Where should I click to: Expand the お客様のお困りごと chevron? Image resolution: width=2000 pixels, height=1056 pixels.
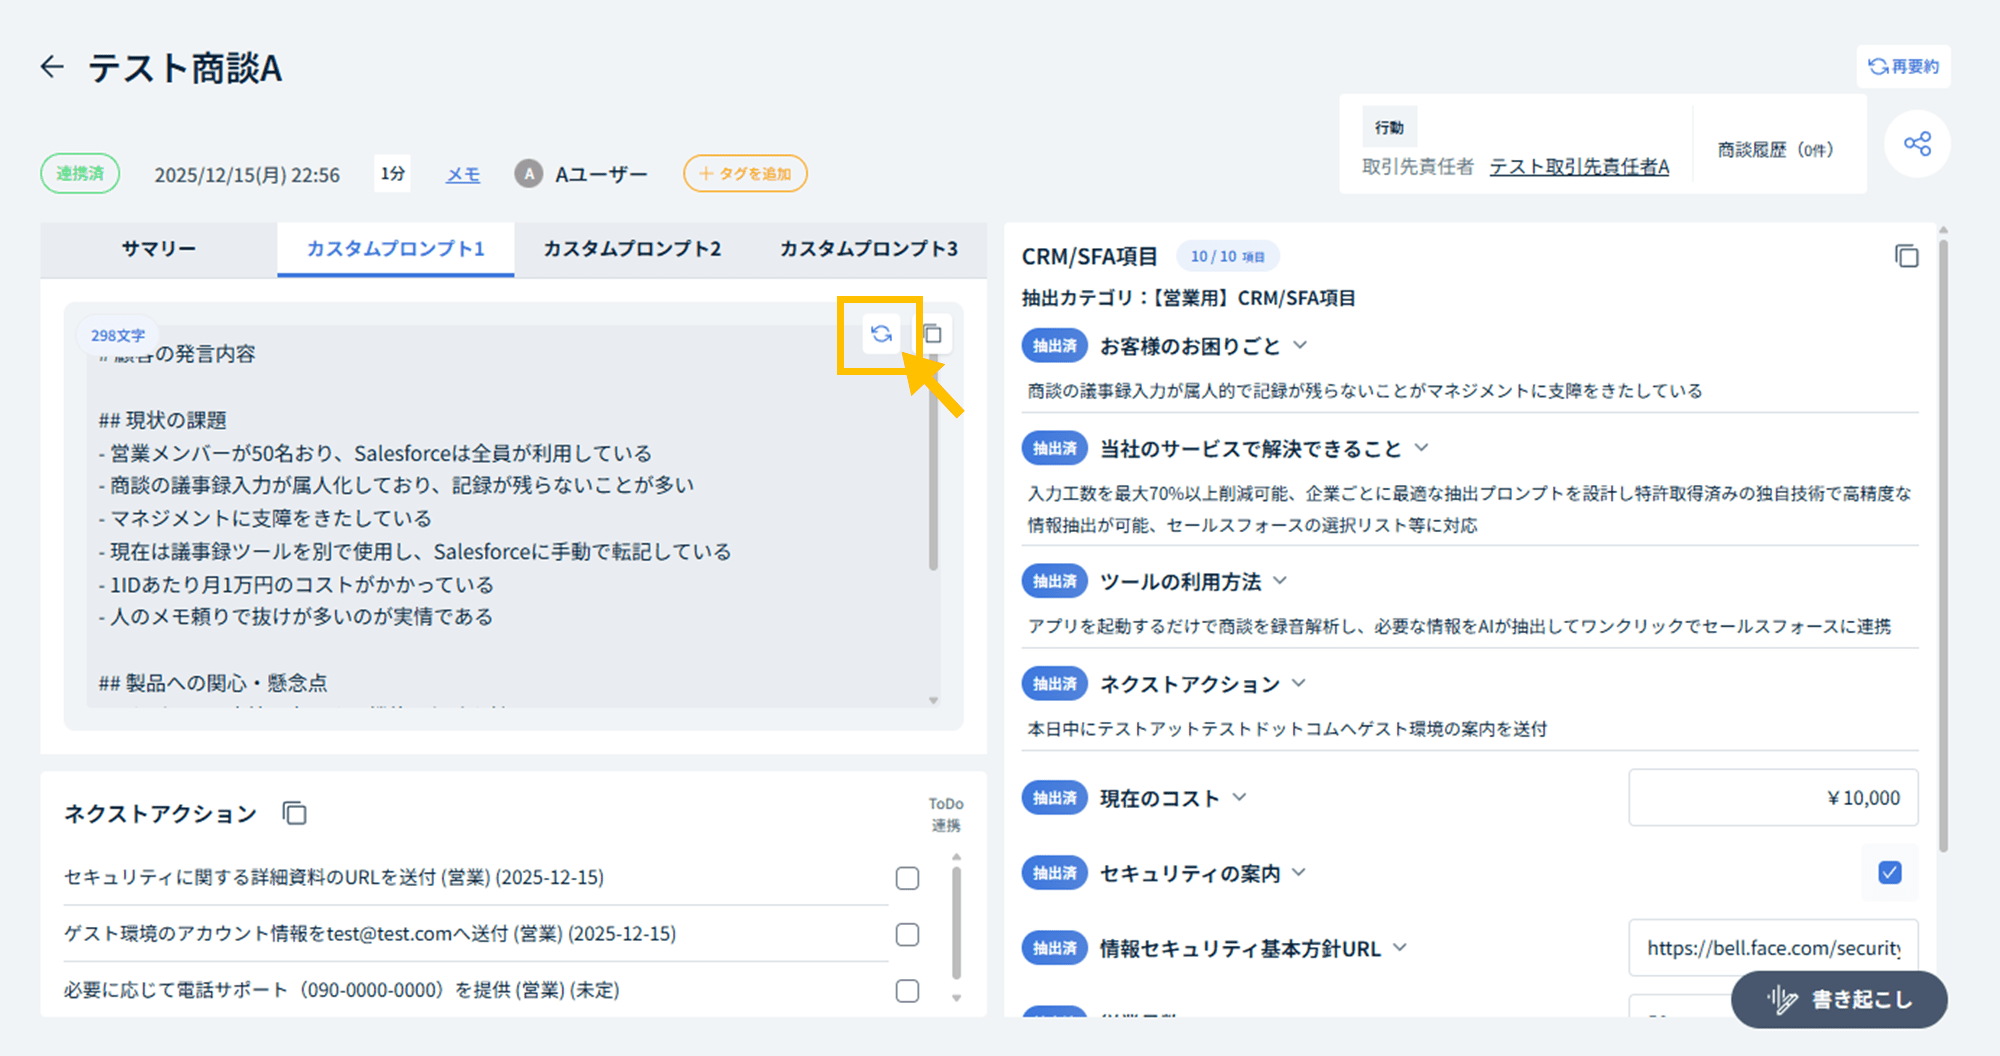coord(1300,346)
